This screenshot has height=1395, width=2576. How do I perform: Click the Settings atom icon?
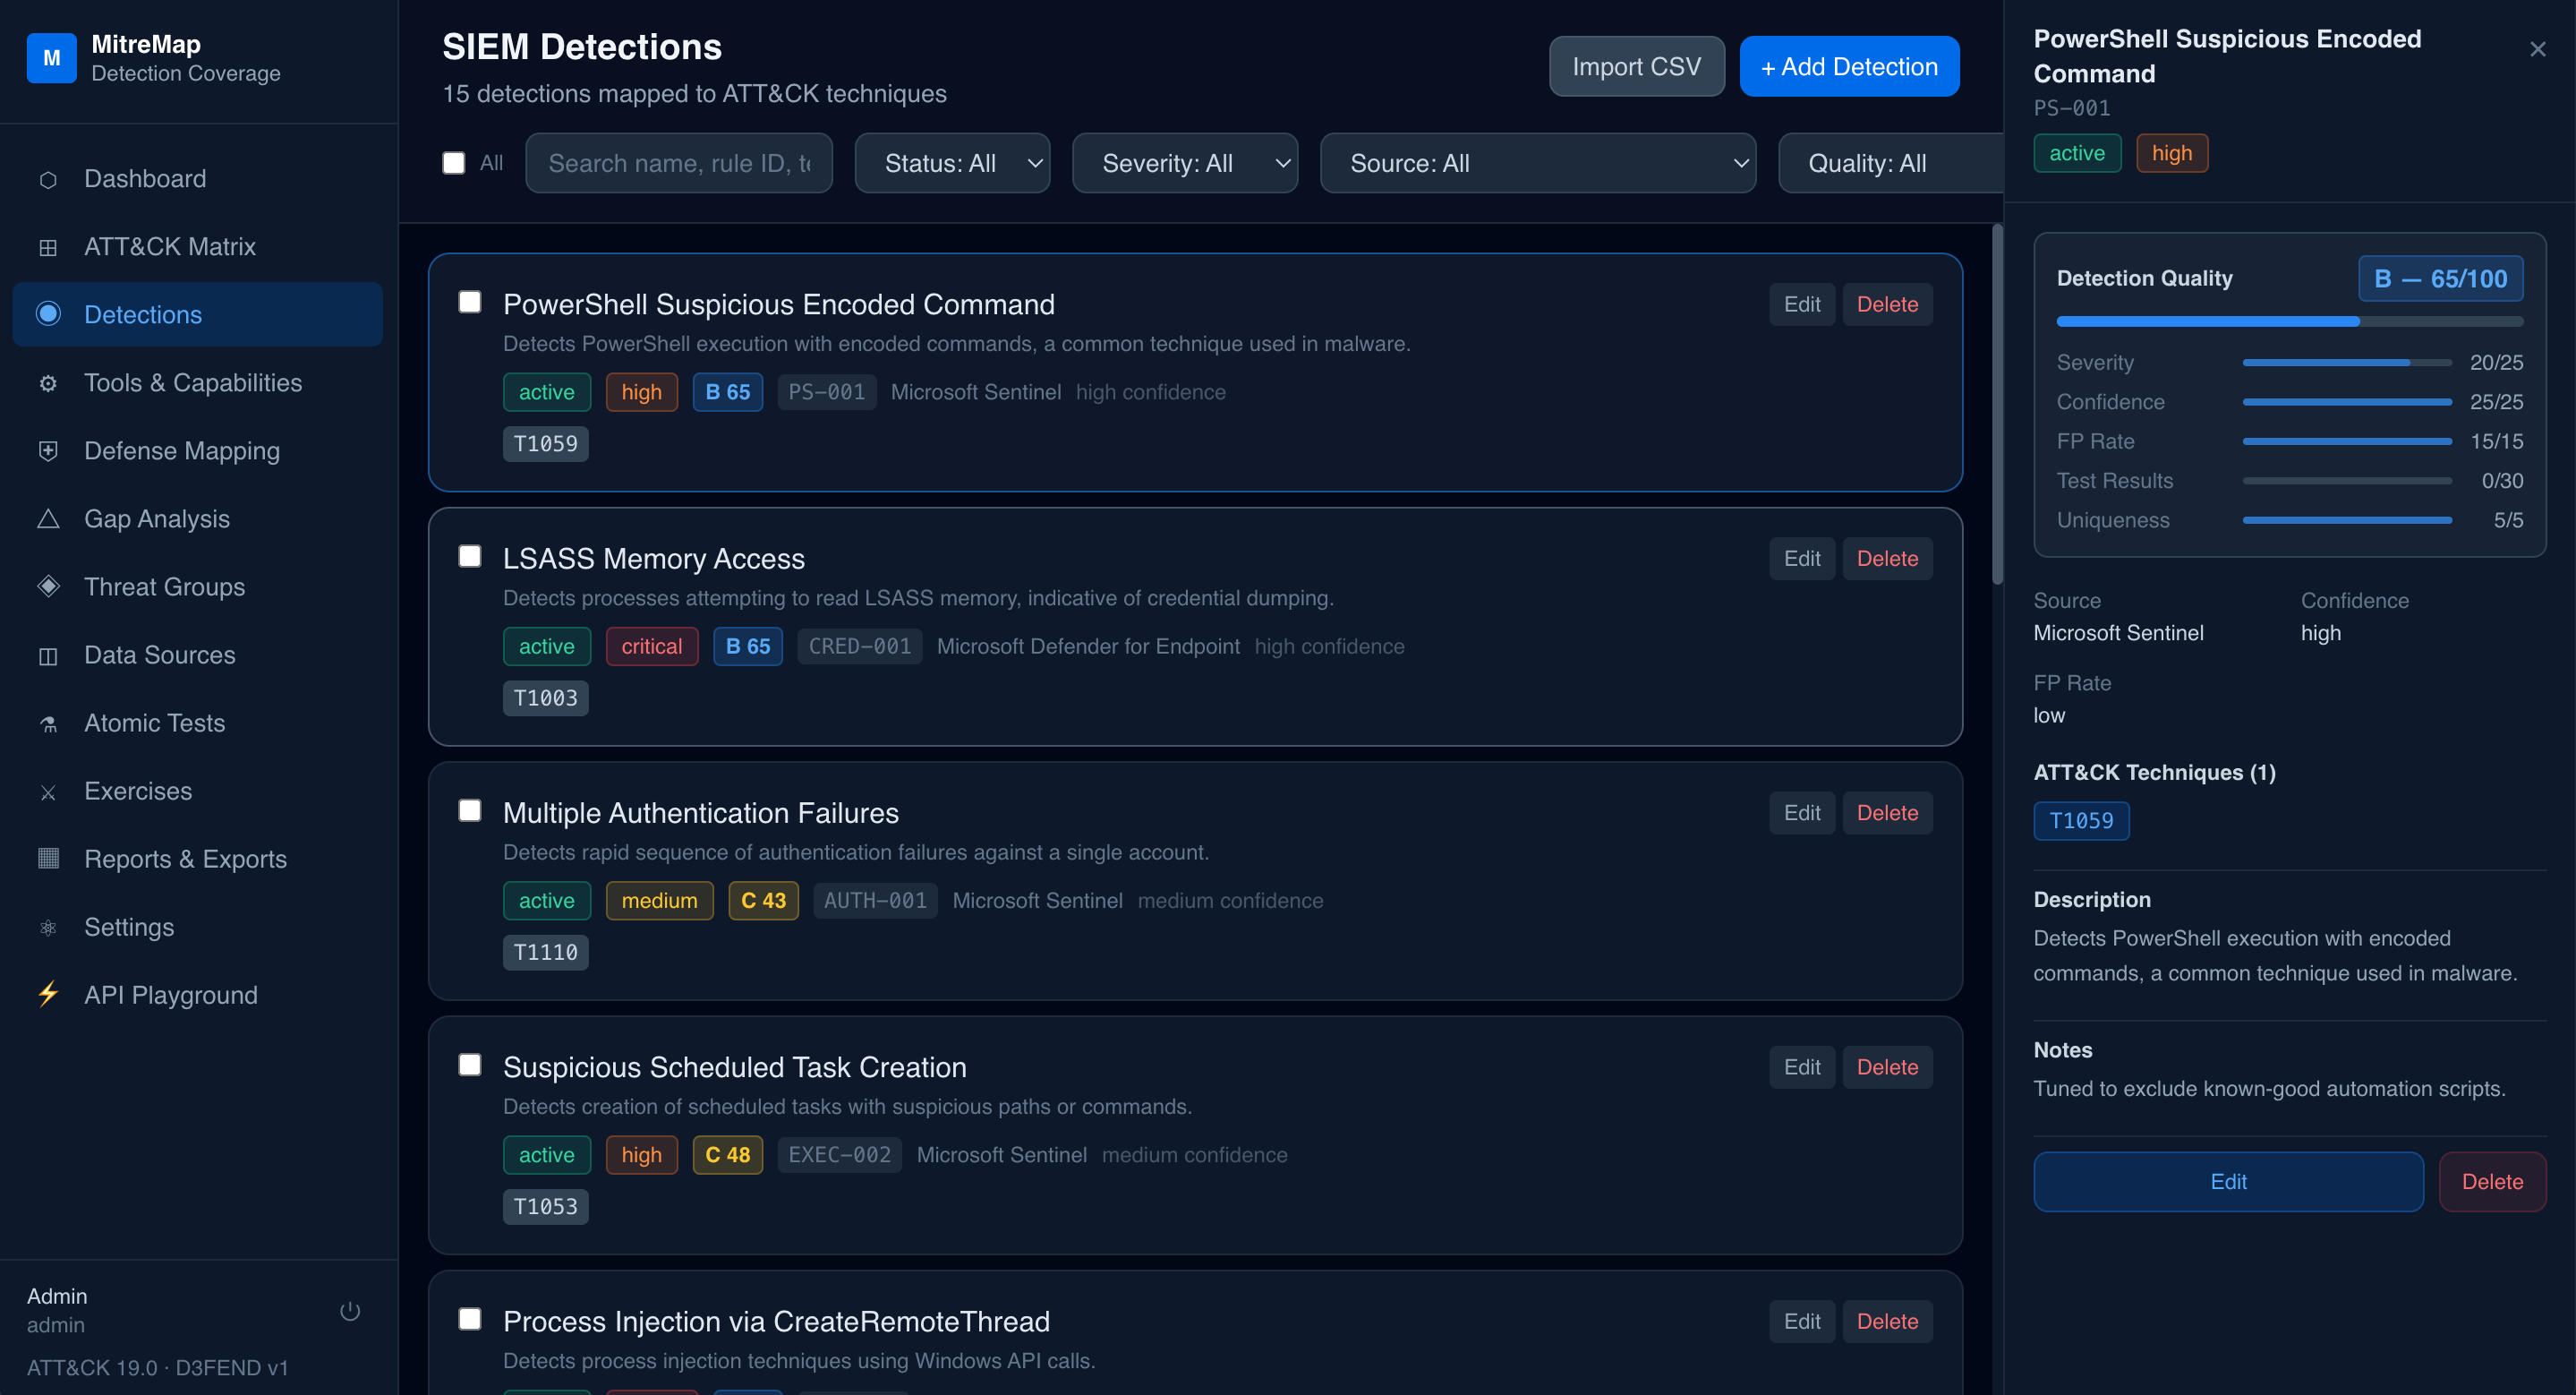(x=48, y=928)
